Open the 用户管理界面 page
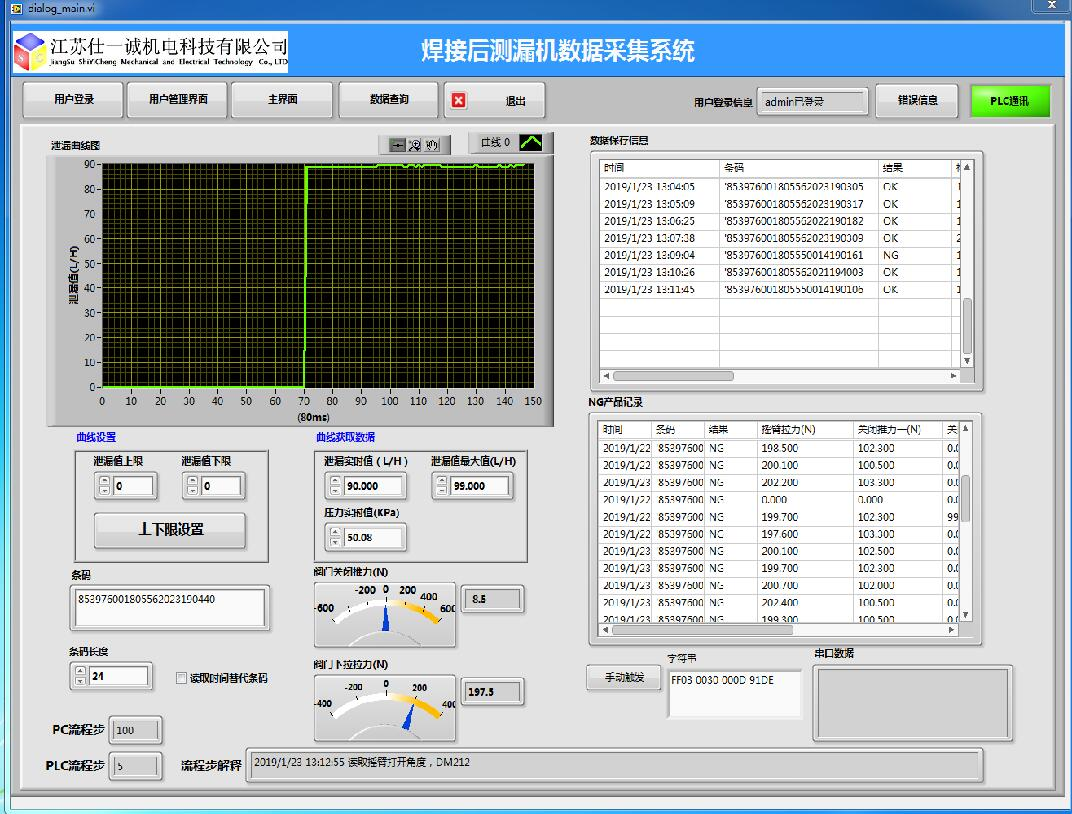 pos(178,100)
